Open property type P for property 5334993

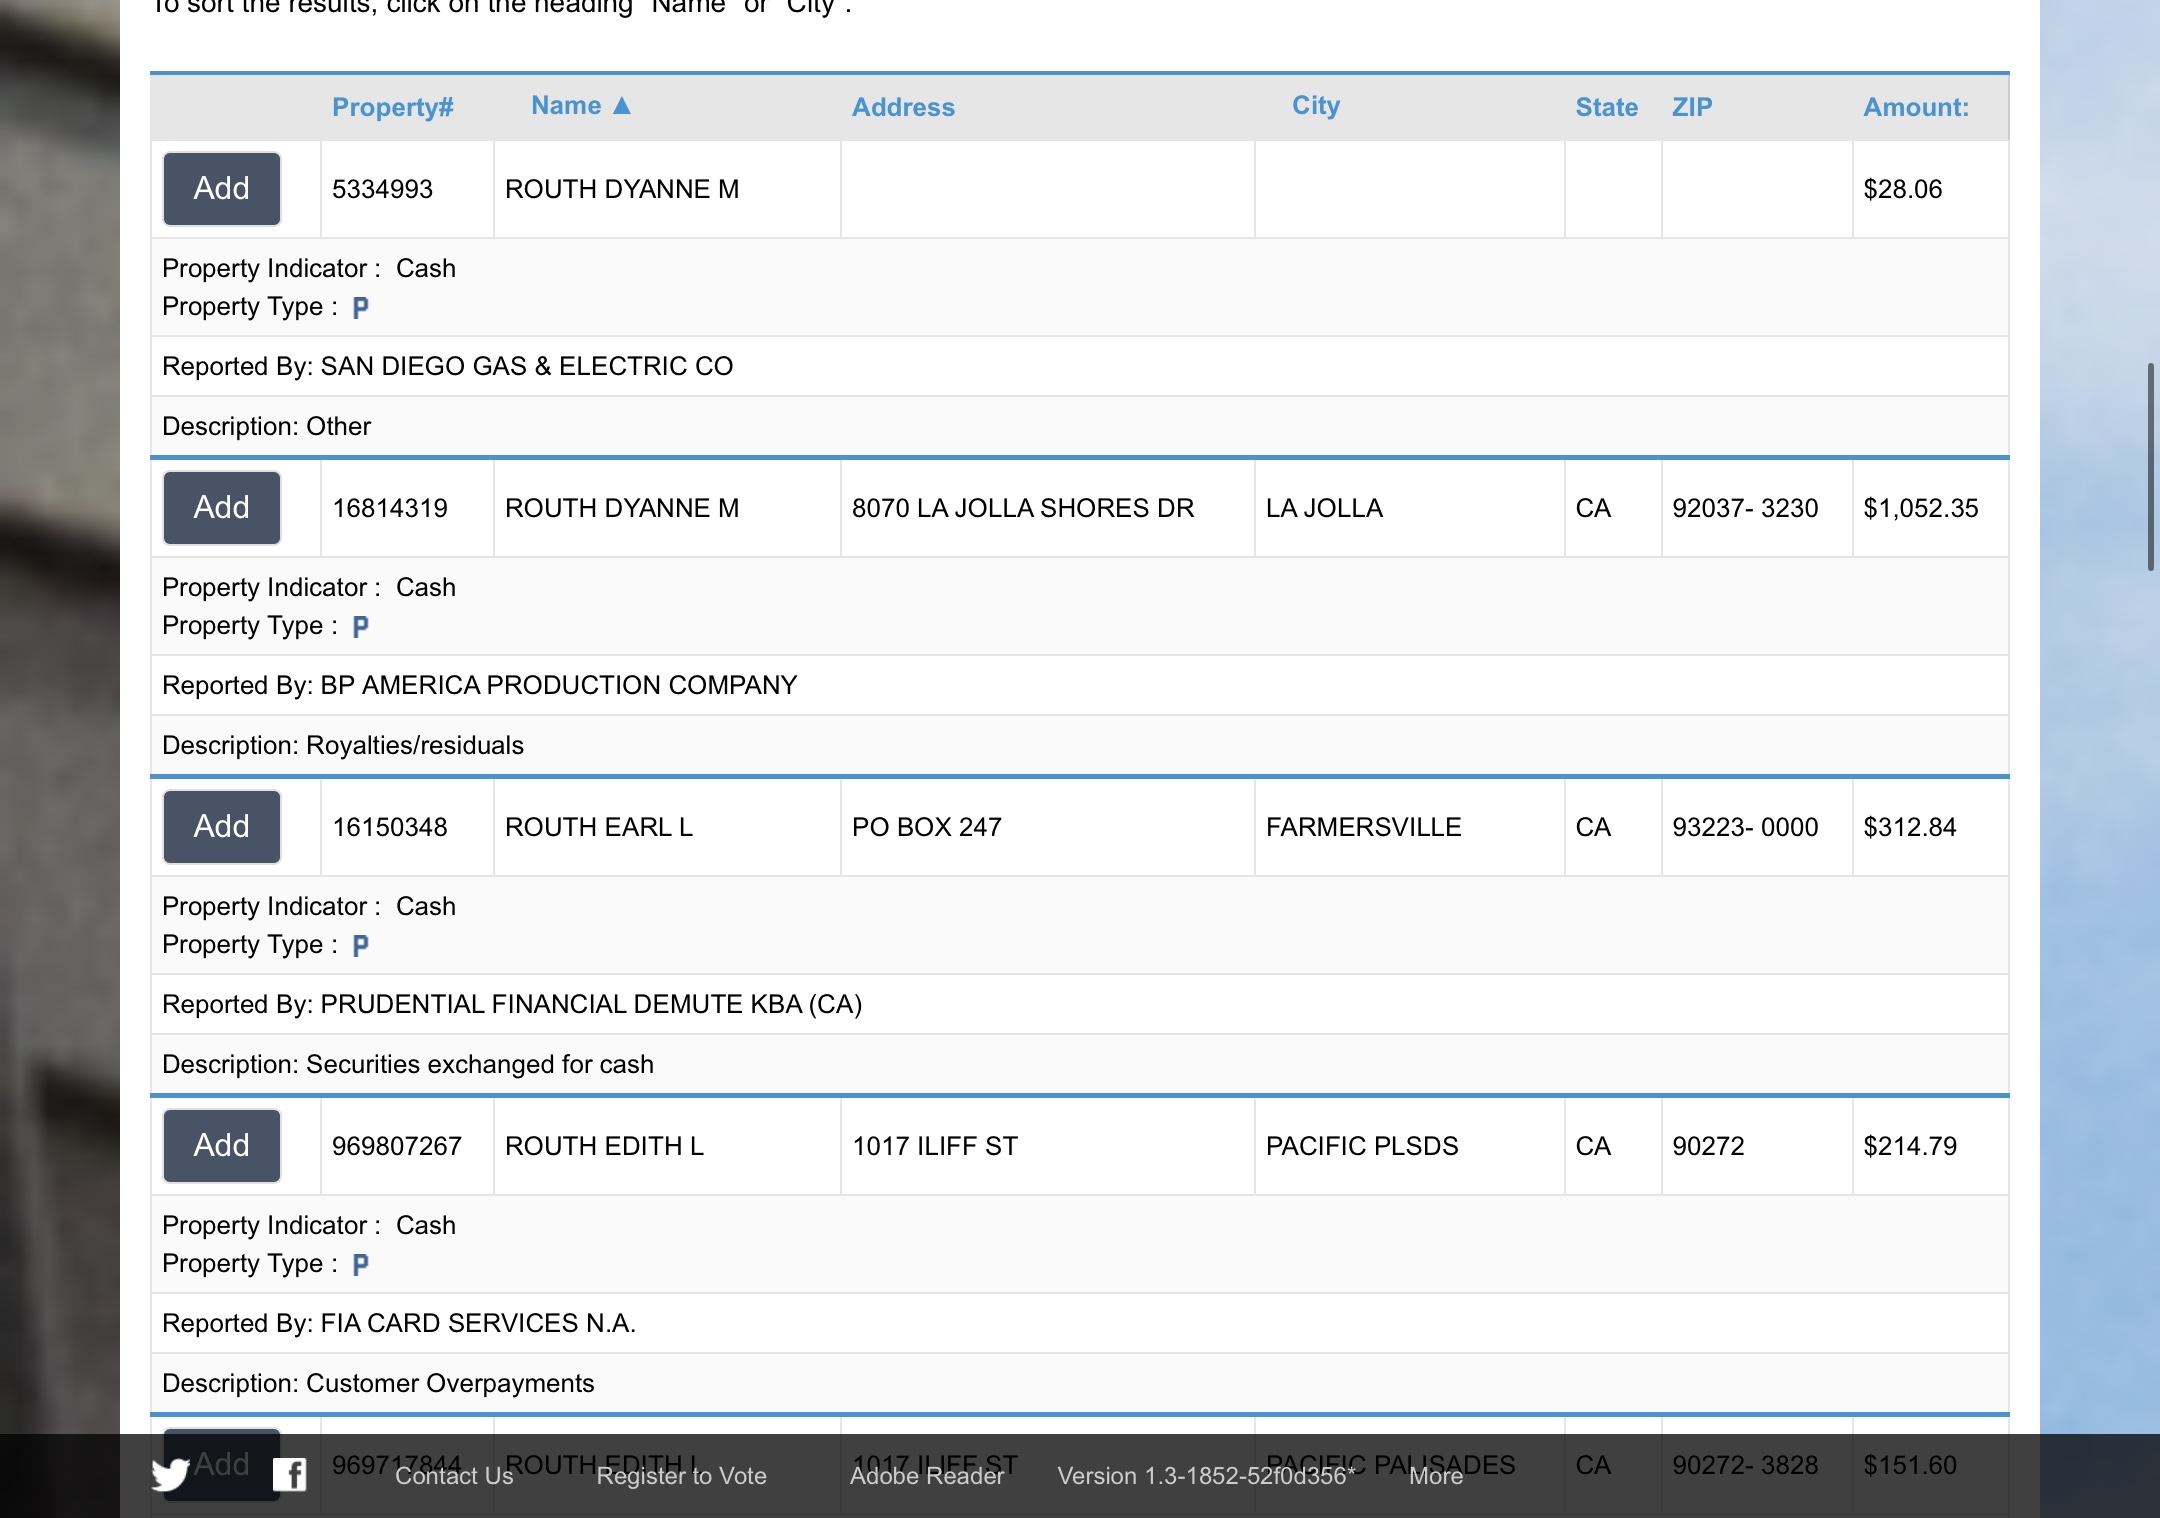[x=361, y=307]
